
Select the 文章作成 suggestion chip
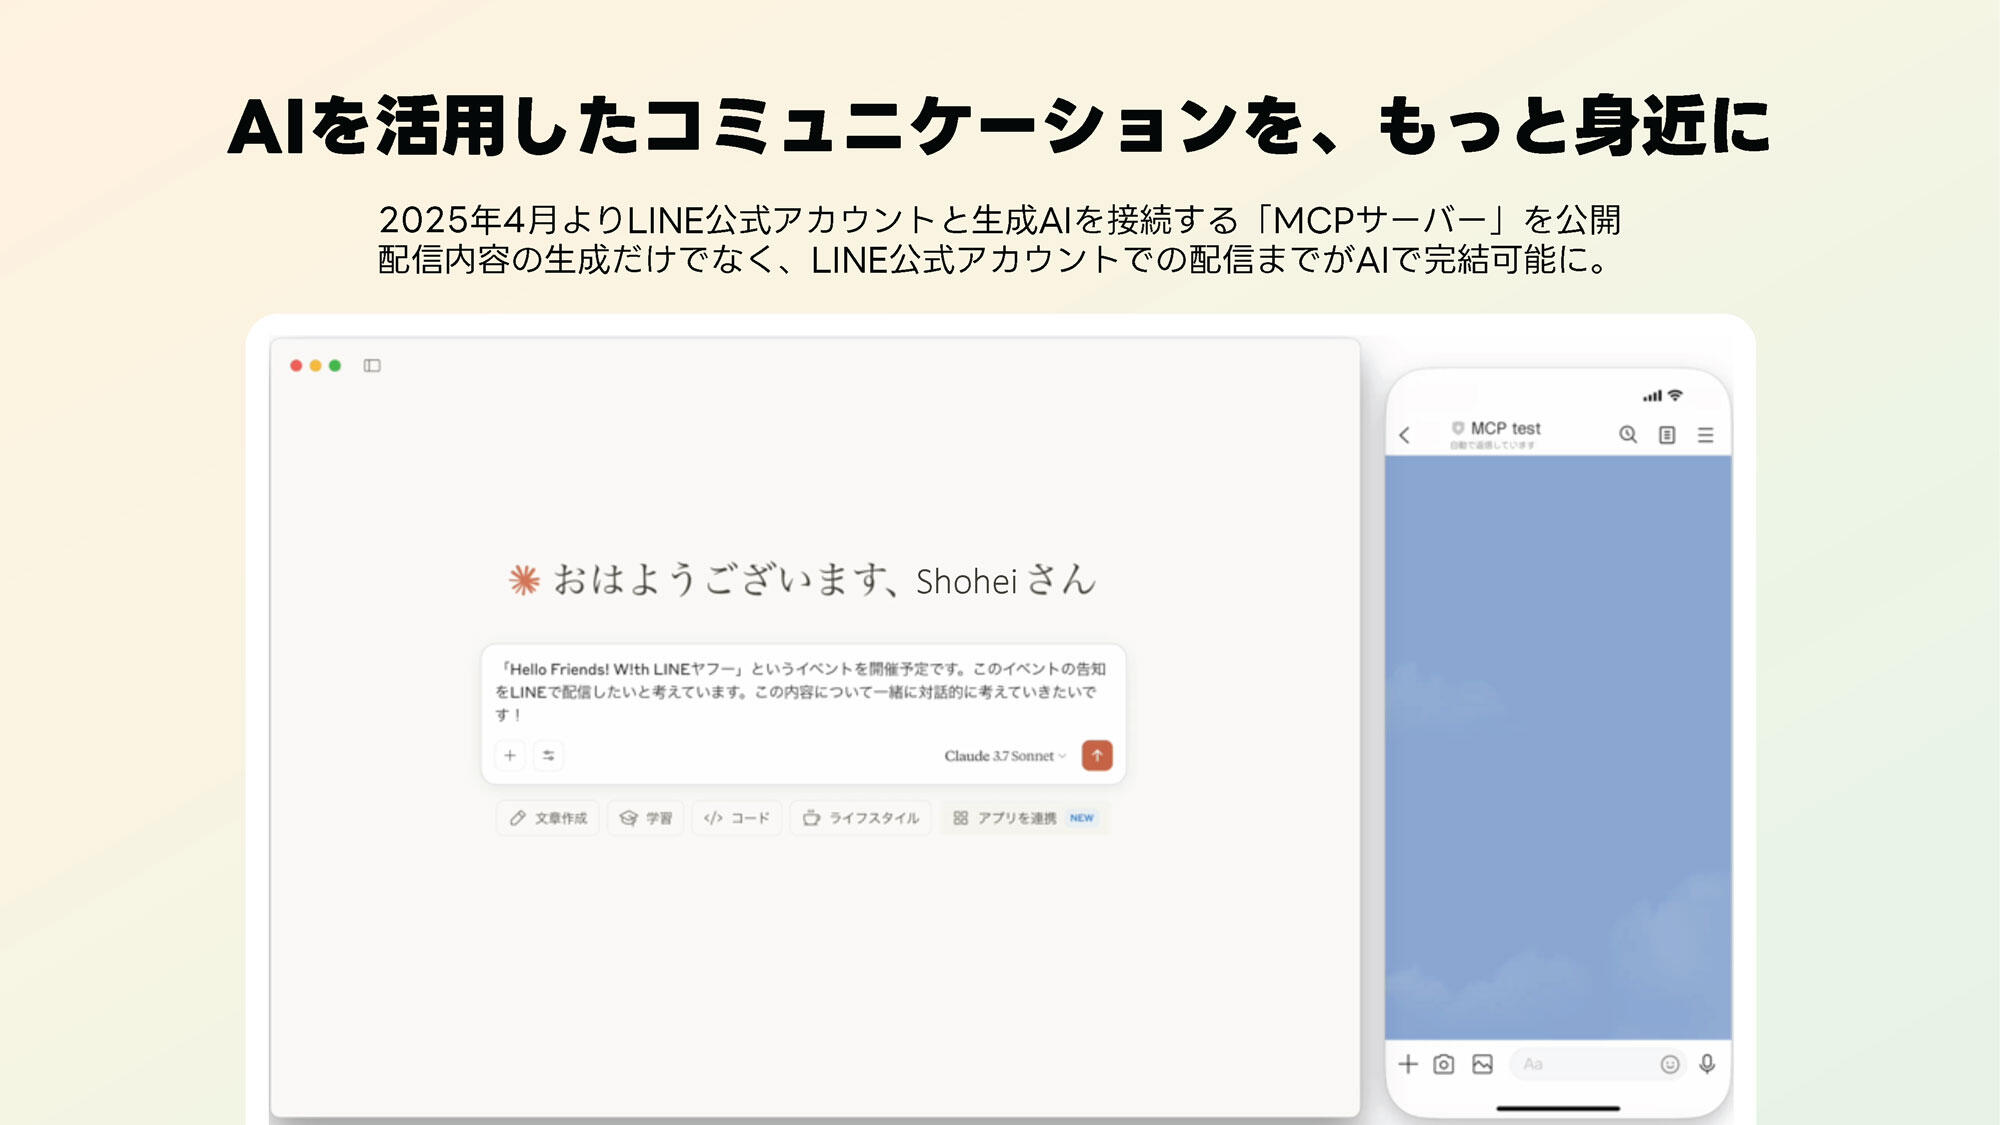coord(548,818)
